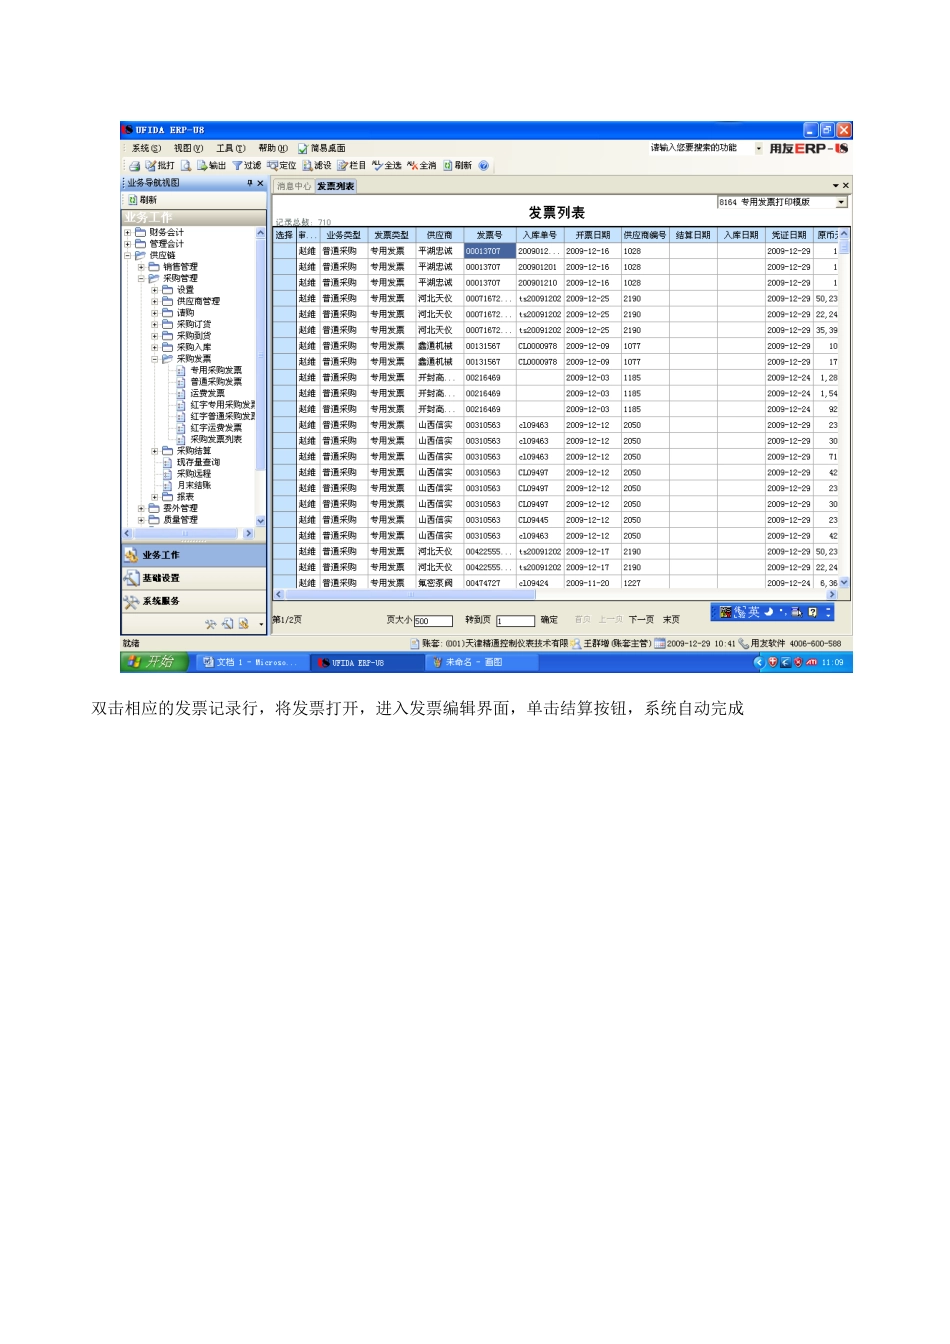Screen dimensions: 950x1344
Task: Switch to the 消息中心 tab
Action: (x=294, y=186)
